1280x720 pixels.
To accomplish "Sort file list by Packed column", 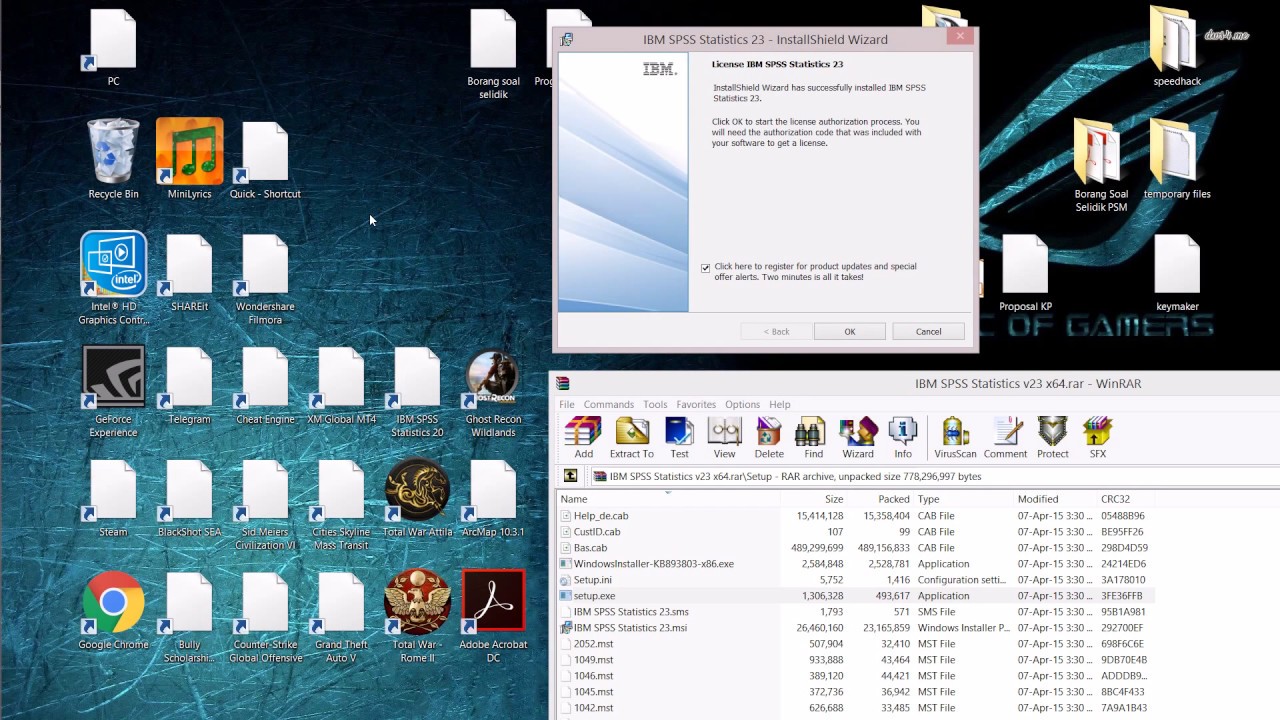I will [x=880, y=499].
